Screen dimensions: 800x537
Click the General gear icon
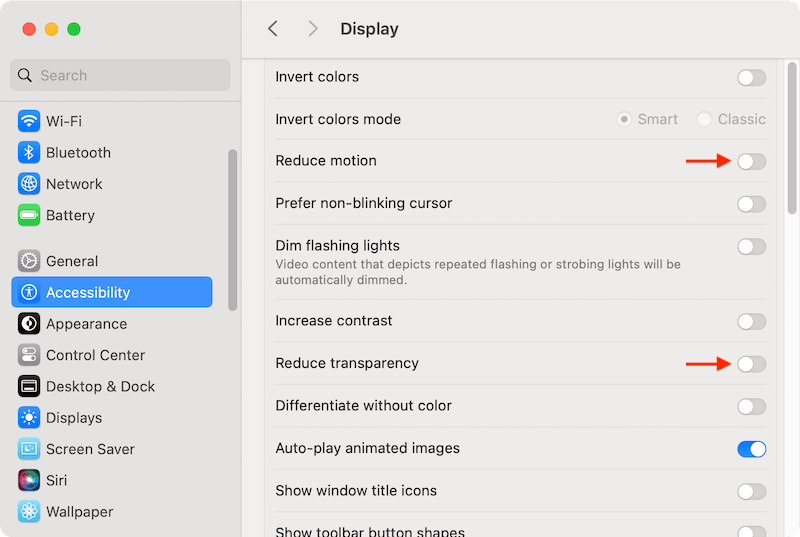(x=29, y=261)
